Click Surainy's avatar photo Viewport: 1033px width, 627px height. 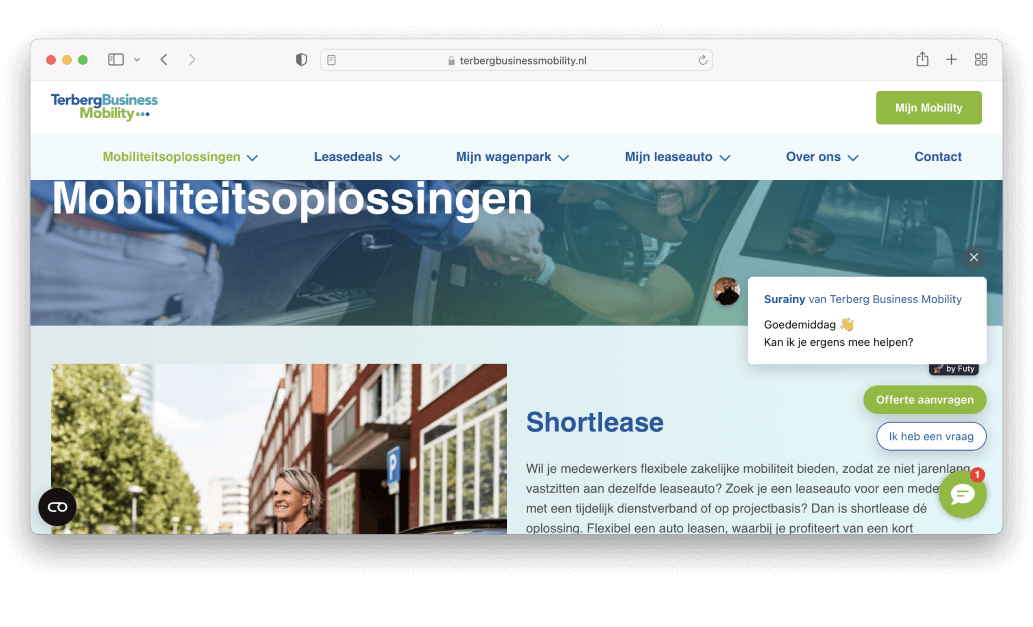727,290
